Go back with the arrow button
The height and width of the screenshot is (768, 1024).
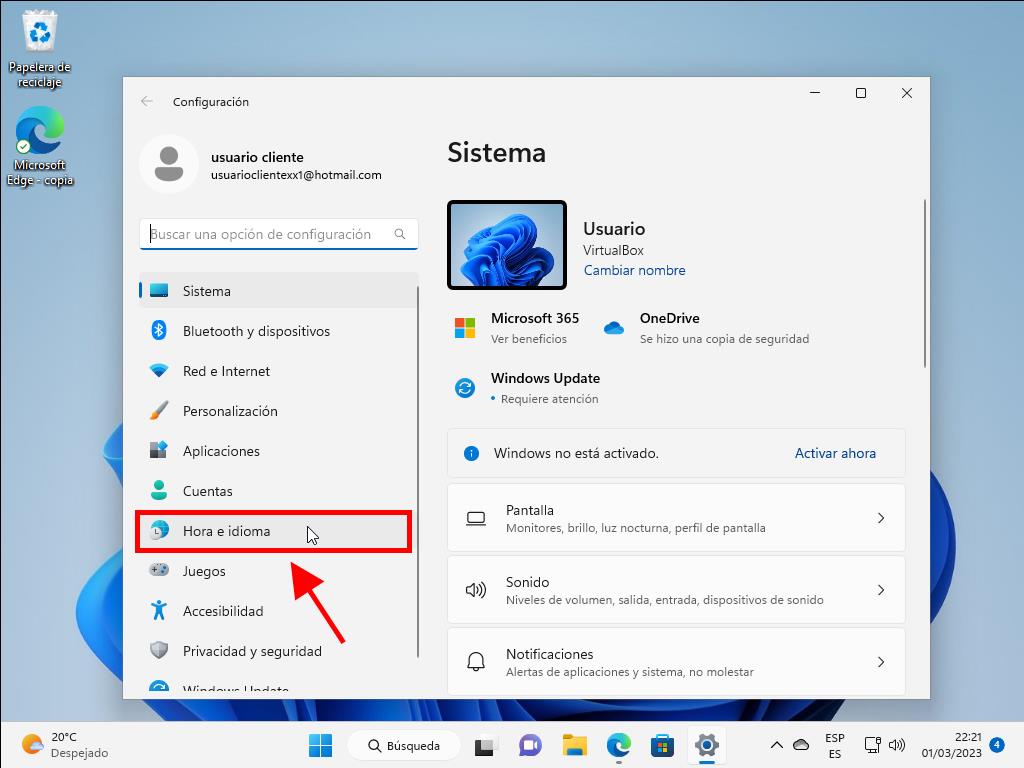pos(147,102)
